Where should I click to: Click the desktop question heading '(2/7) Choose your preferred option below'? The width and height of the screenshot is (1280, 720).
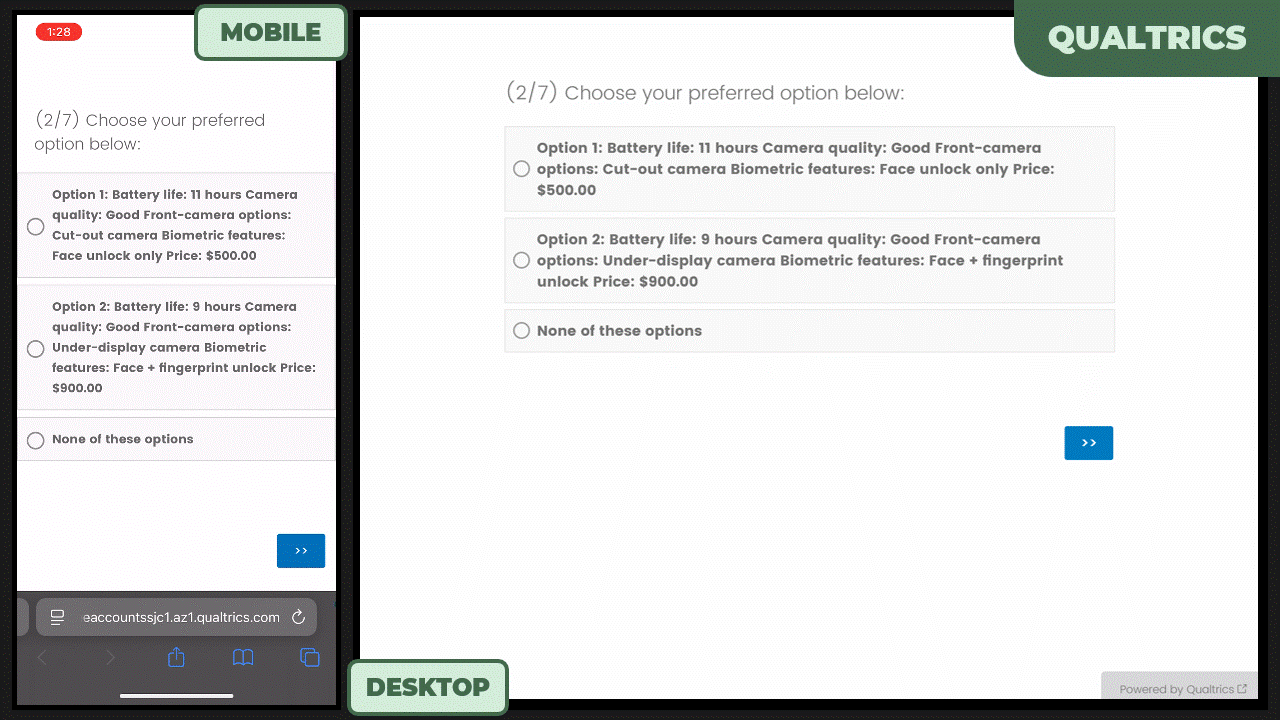click(x=705, y=93)
